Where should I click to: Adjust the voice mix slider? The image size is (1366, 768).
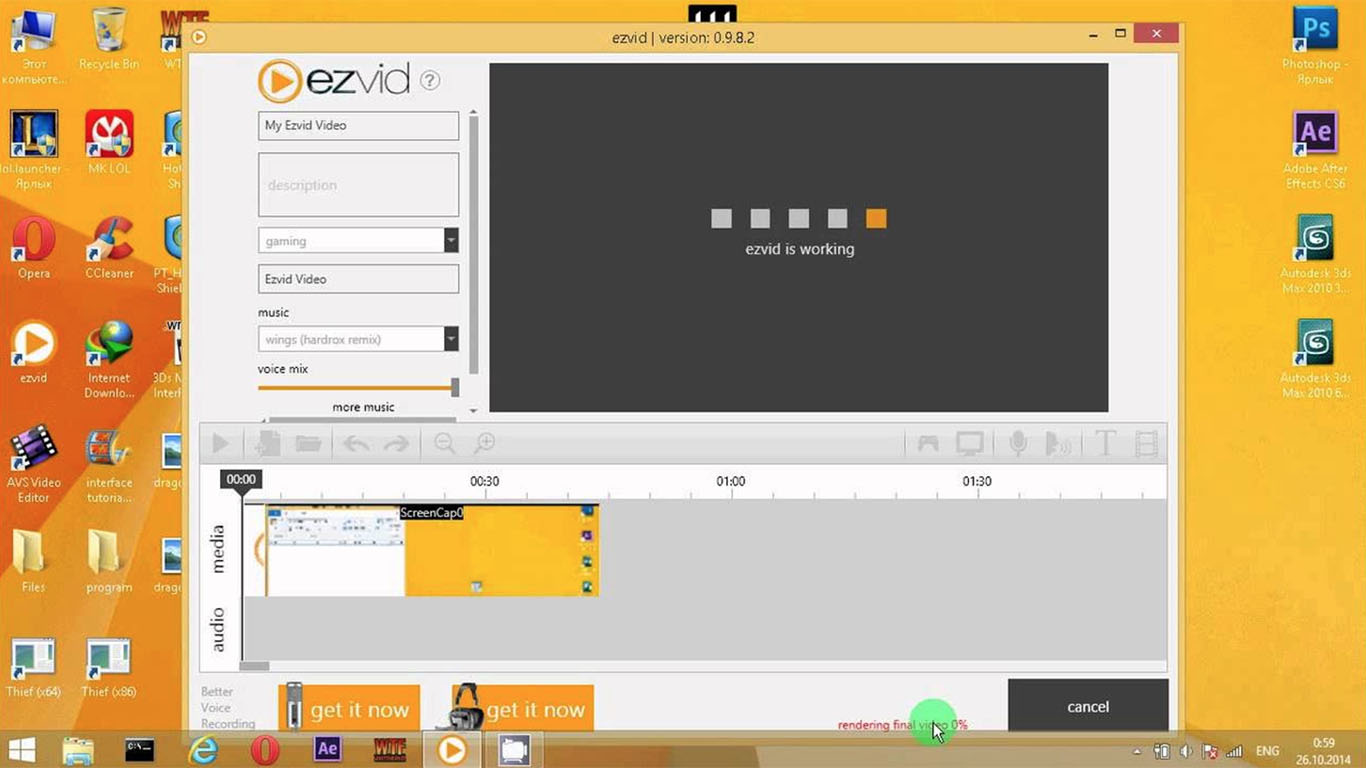[455, 387]
